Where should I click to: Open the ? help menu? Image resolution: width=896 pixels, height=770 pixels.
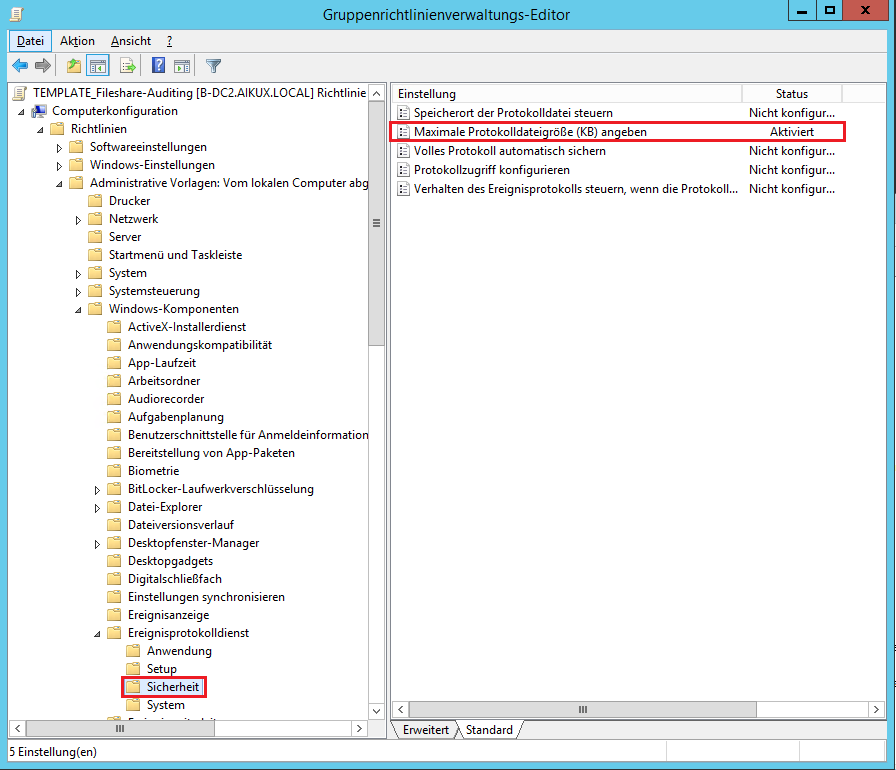tap(169, 41)
